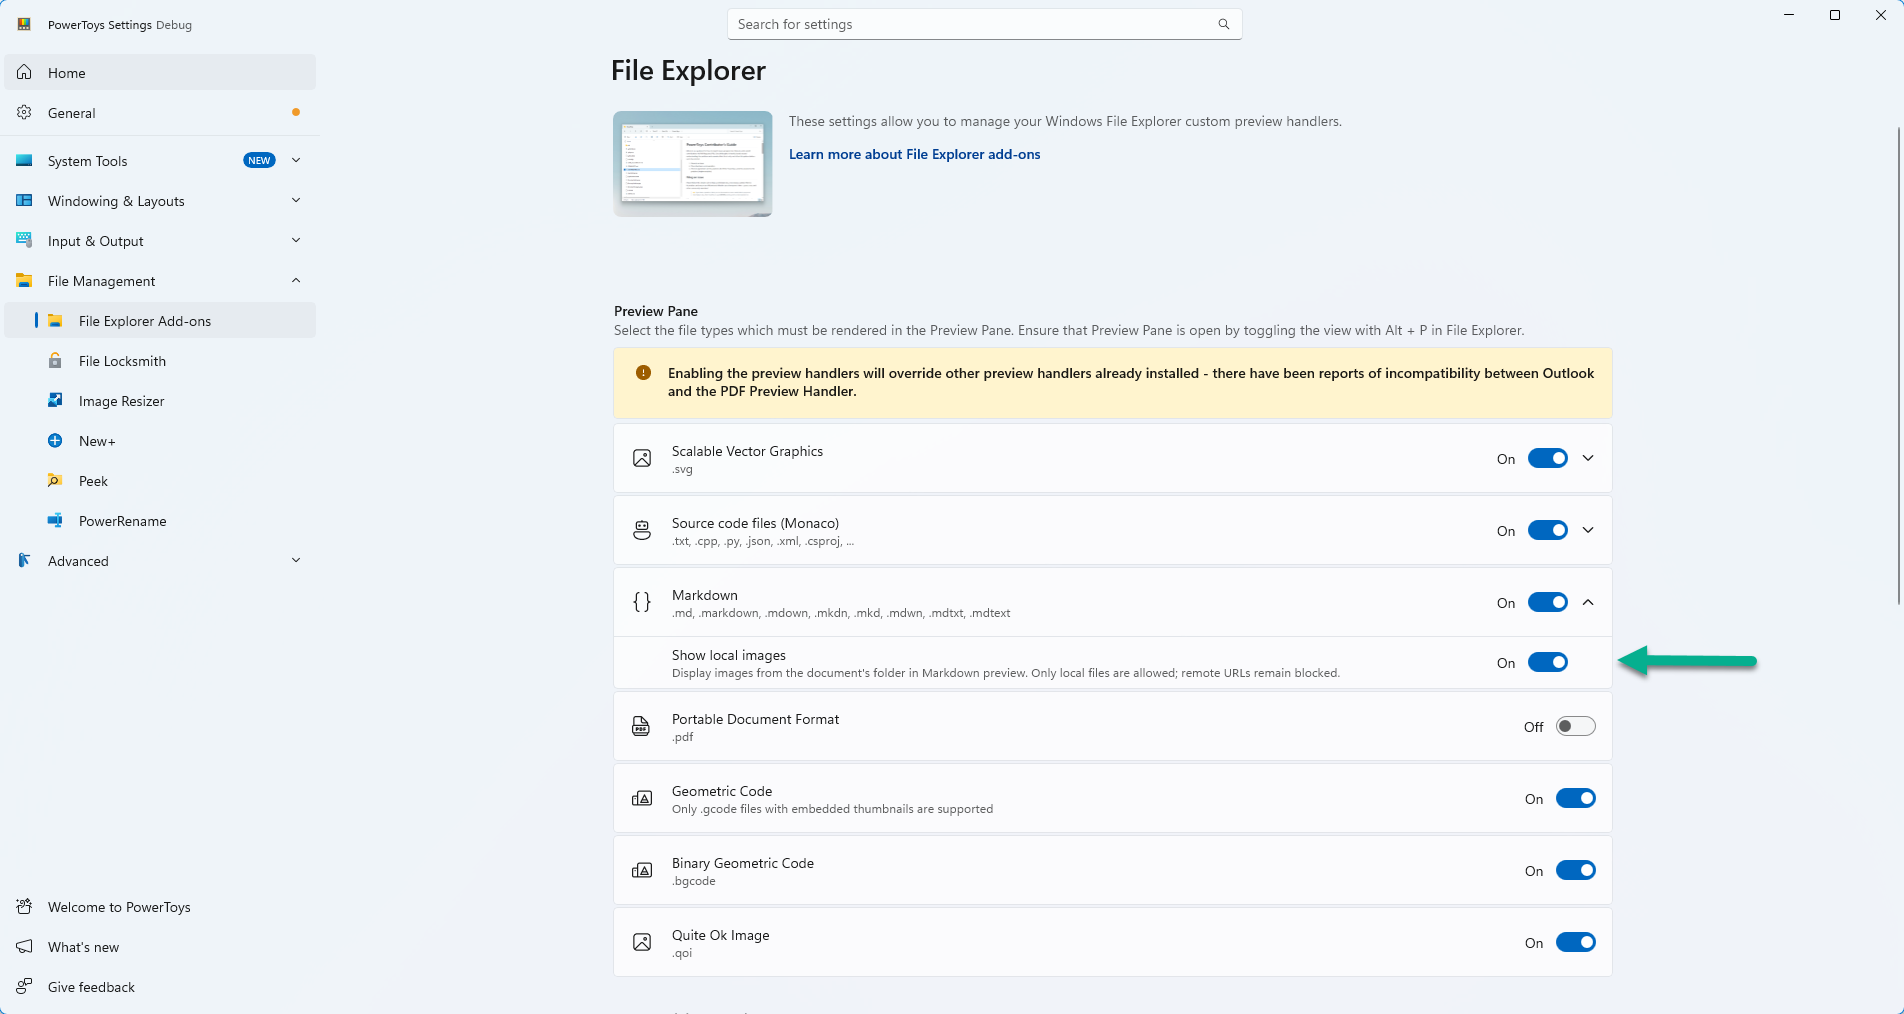Image resolution: width=1904 pixels, height=1014 pixels.
Task: Click the Binary Geometric Code icon
Action: [642, 871]
